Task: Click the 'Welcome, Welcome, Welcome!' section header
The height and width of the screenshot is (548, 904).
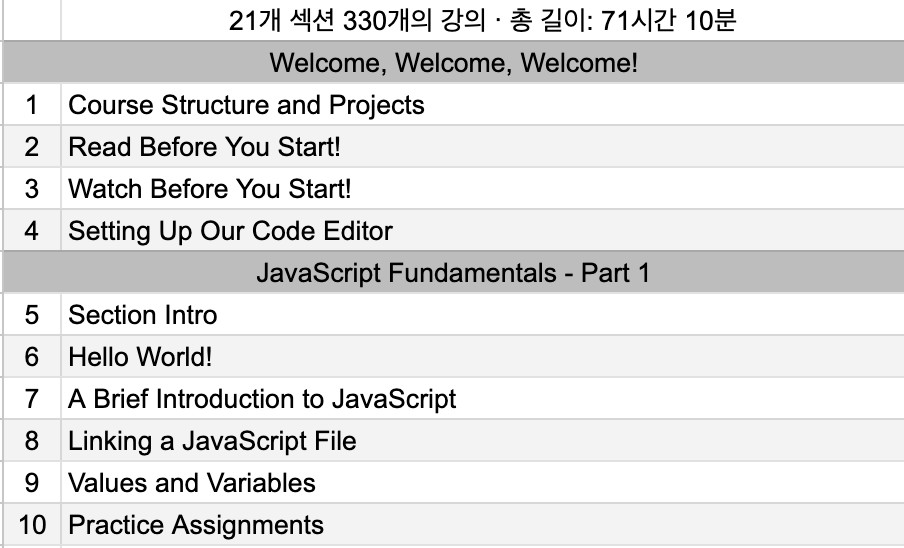Action: [x=453, y=62]
